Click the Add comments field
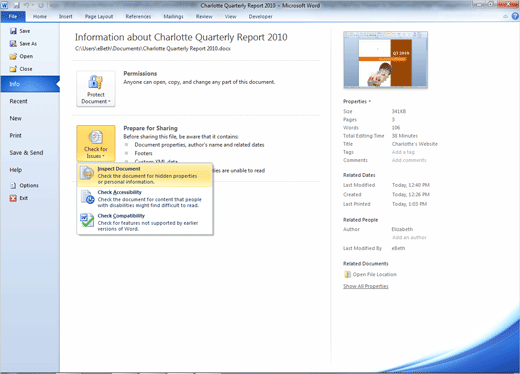 tap(409, 160)
